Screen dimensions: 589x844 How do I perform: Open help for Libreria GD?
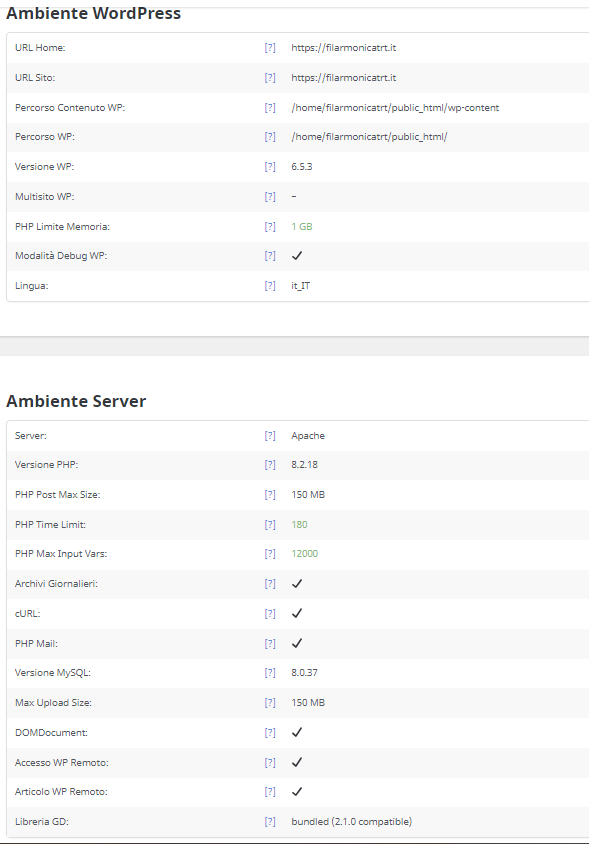[270, 821]
